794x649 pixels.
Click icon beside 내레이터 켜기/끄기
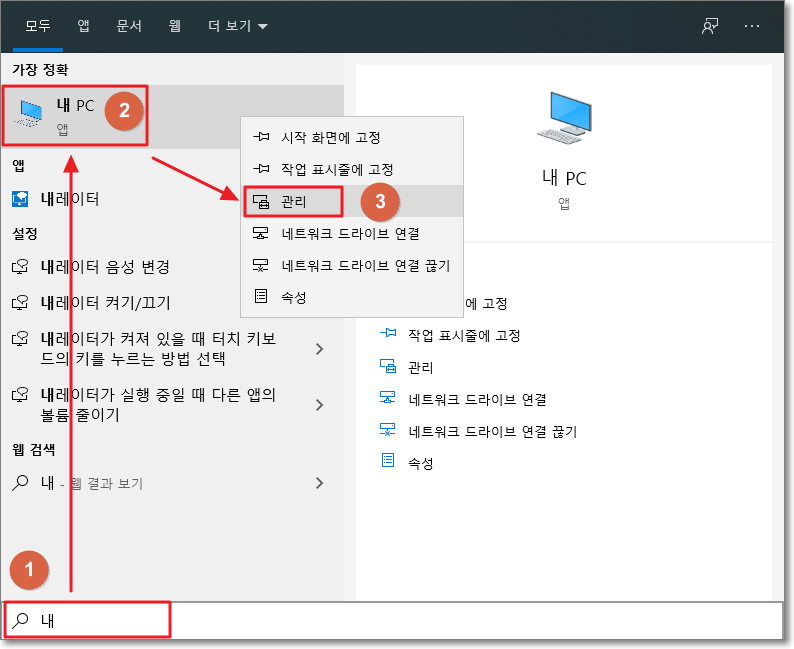(20, 303)
